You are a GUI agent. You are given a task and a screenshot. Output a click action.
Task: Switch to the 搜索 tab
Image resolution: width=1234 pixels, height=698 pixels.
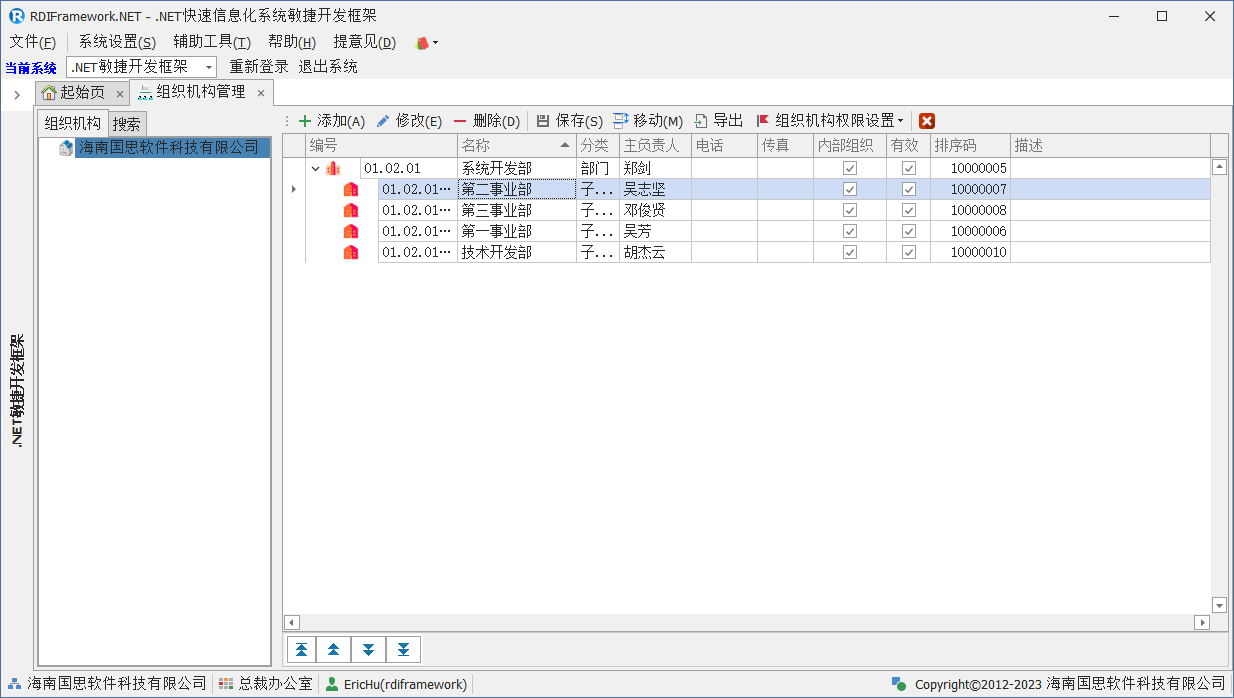click(126, 124)
